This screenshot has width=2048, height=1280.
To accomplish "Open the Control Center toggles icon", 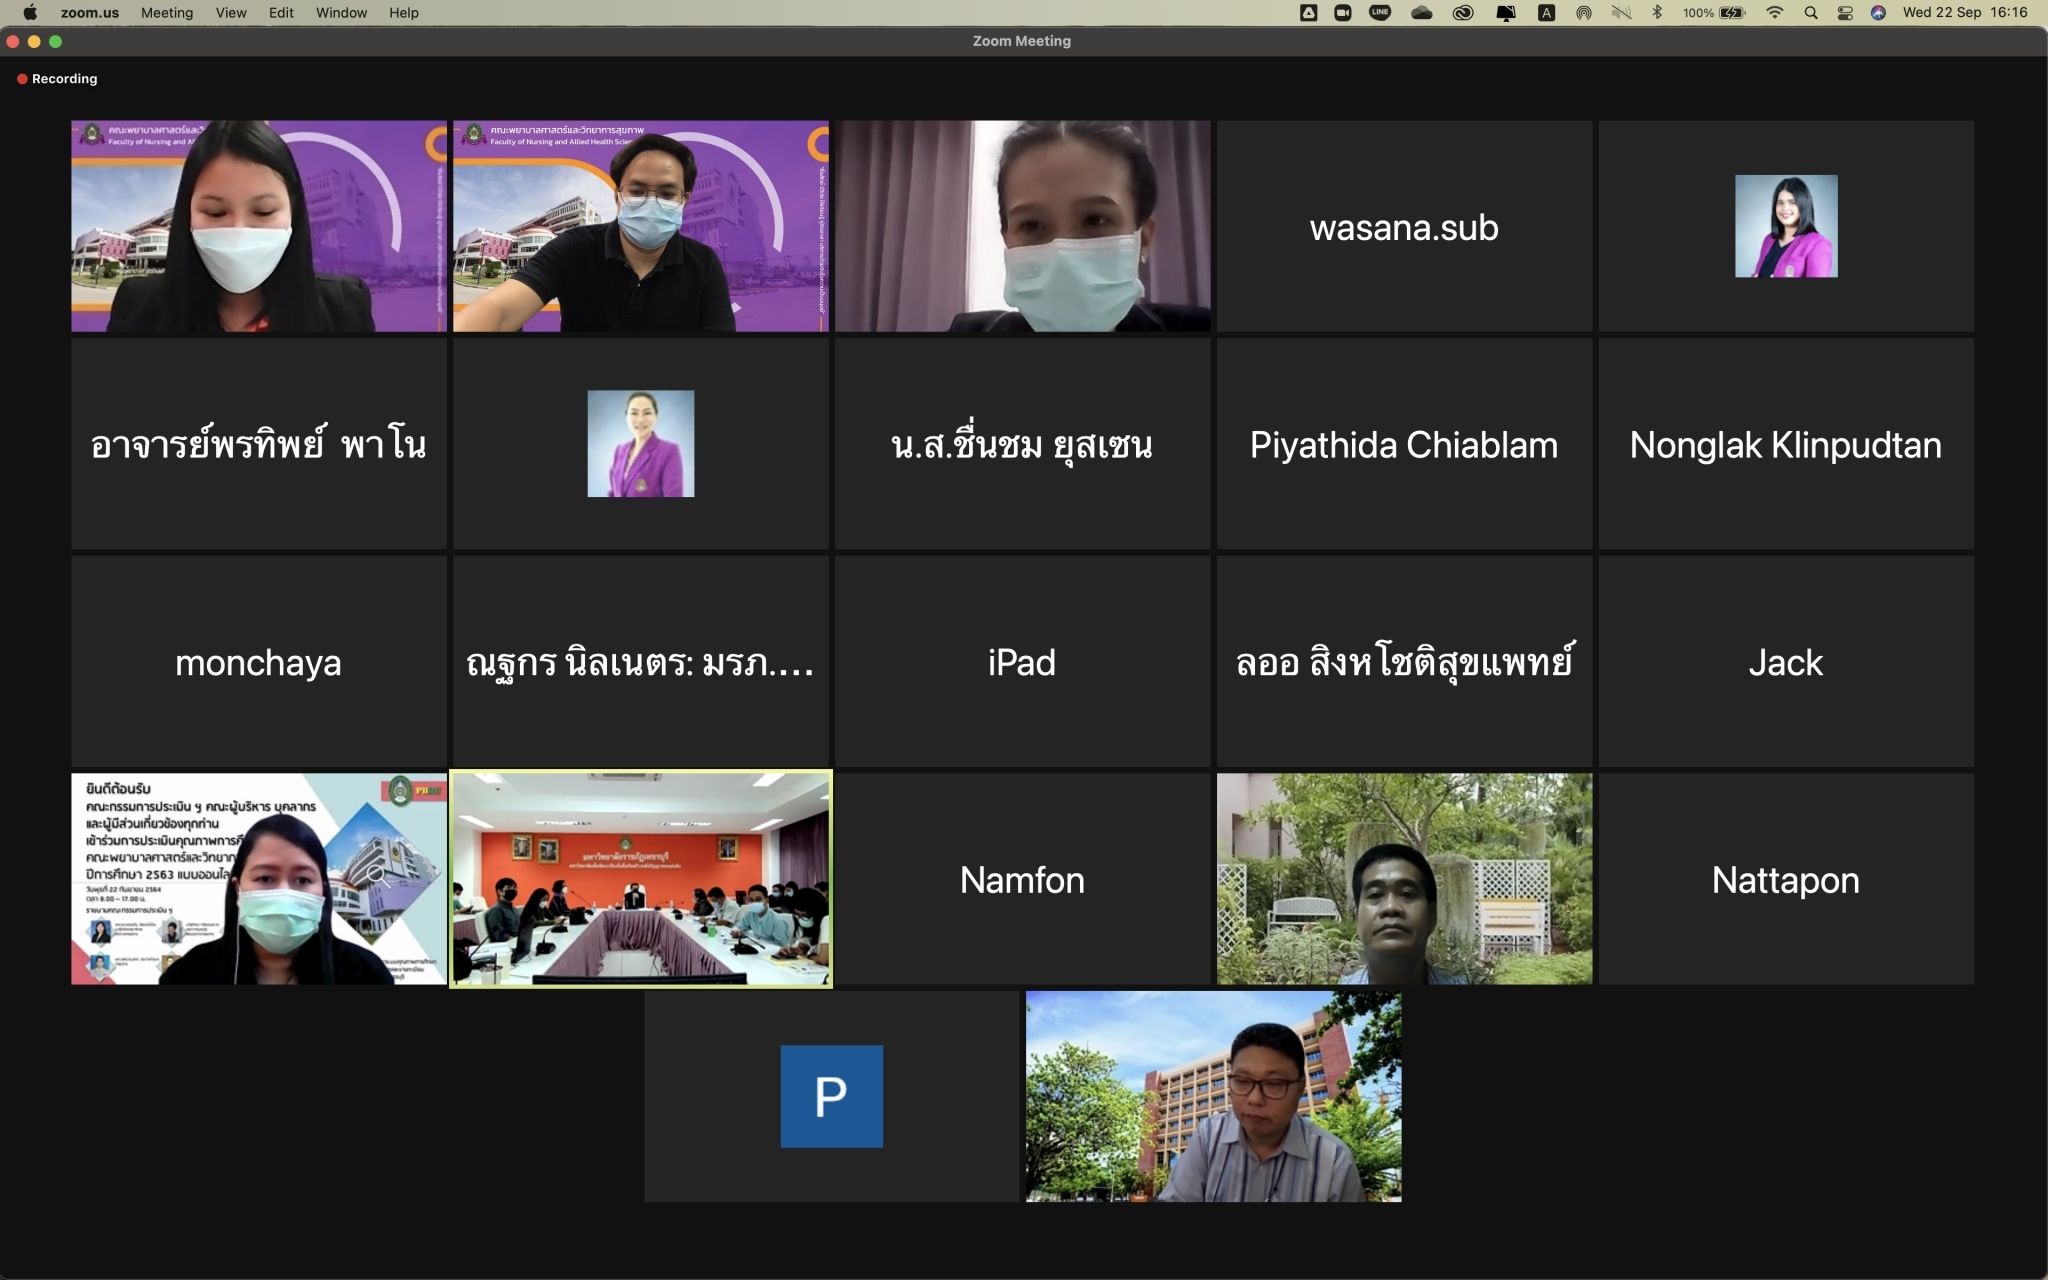I will click(1845, 13).
